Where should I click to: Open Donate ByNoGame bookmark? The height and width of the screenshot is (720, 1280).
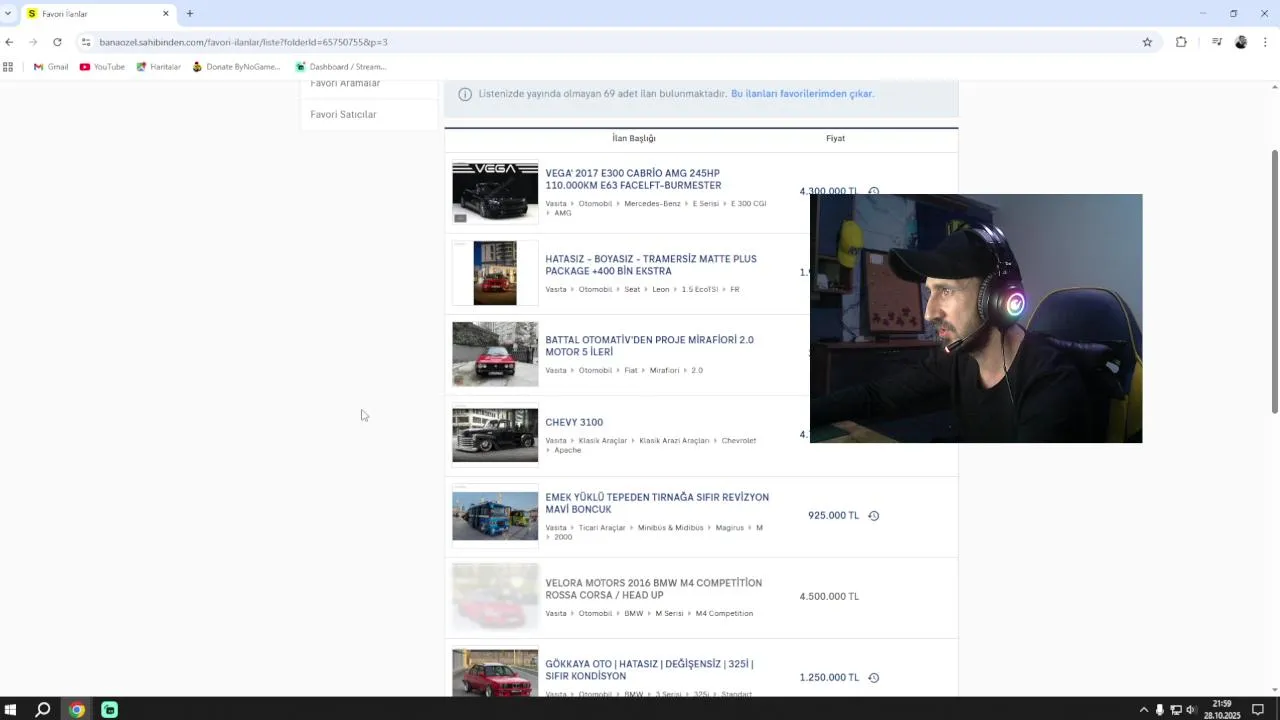point(236,67)
